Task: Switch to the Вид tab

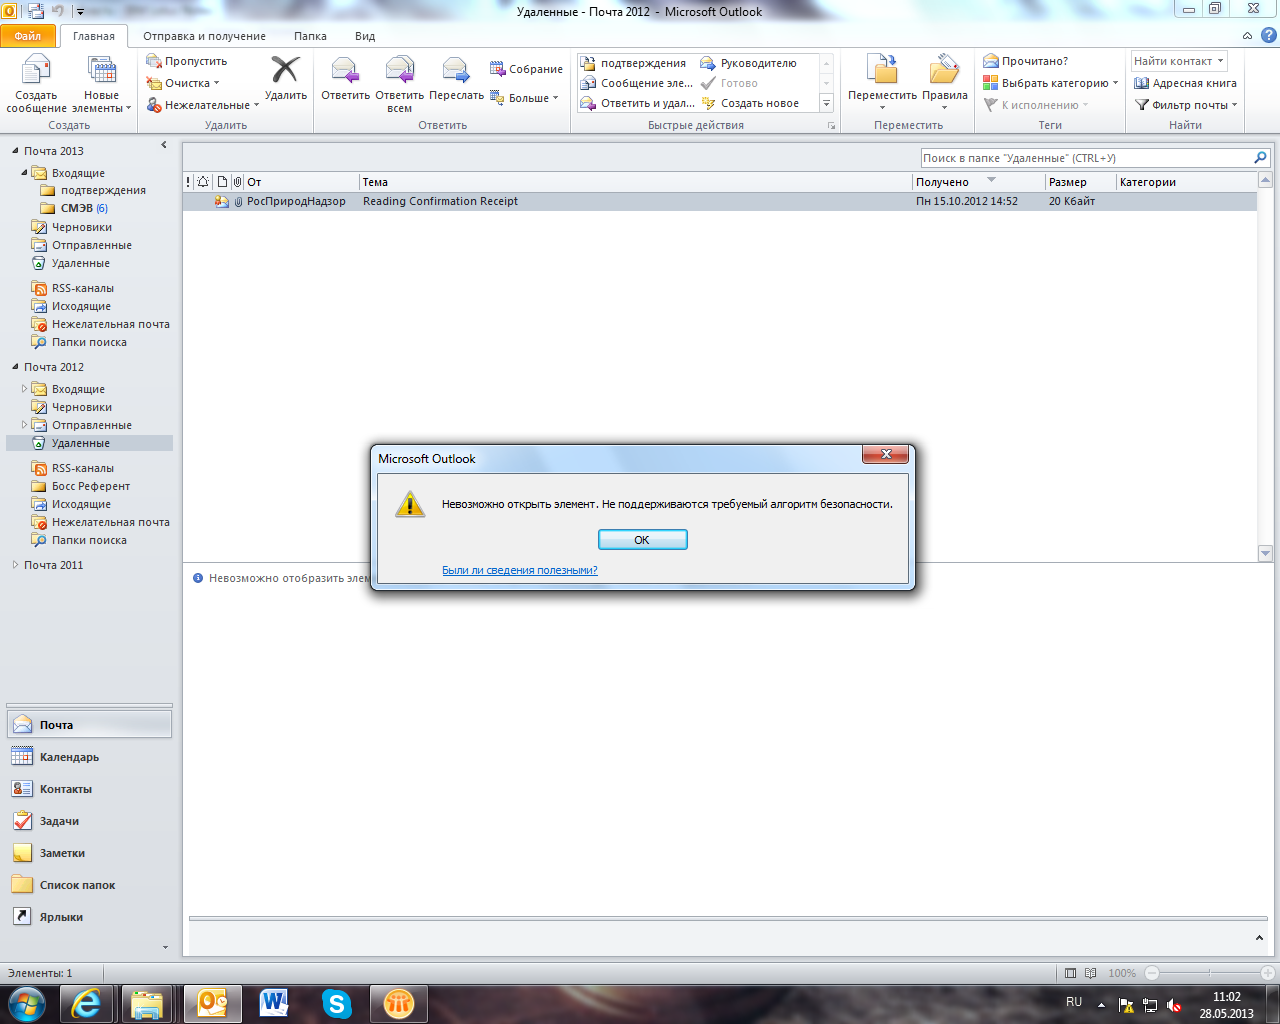Action: click(365, 36)
